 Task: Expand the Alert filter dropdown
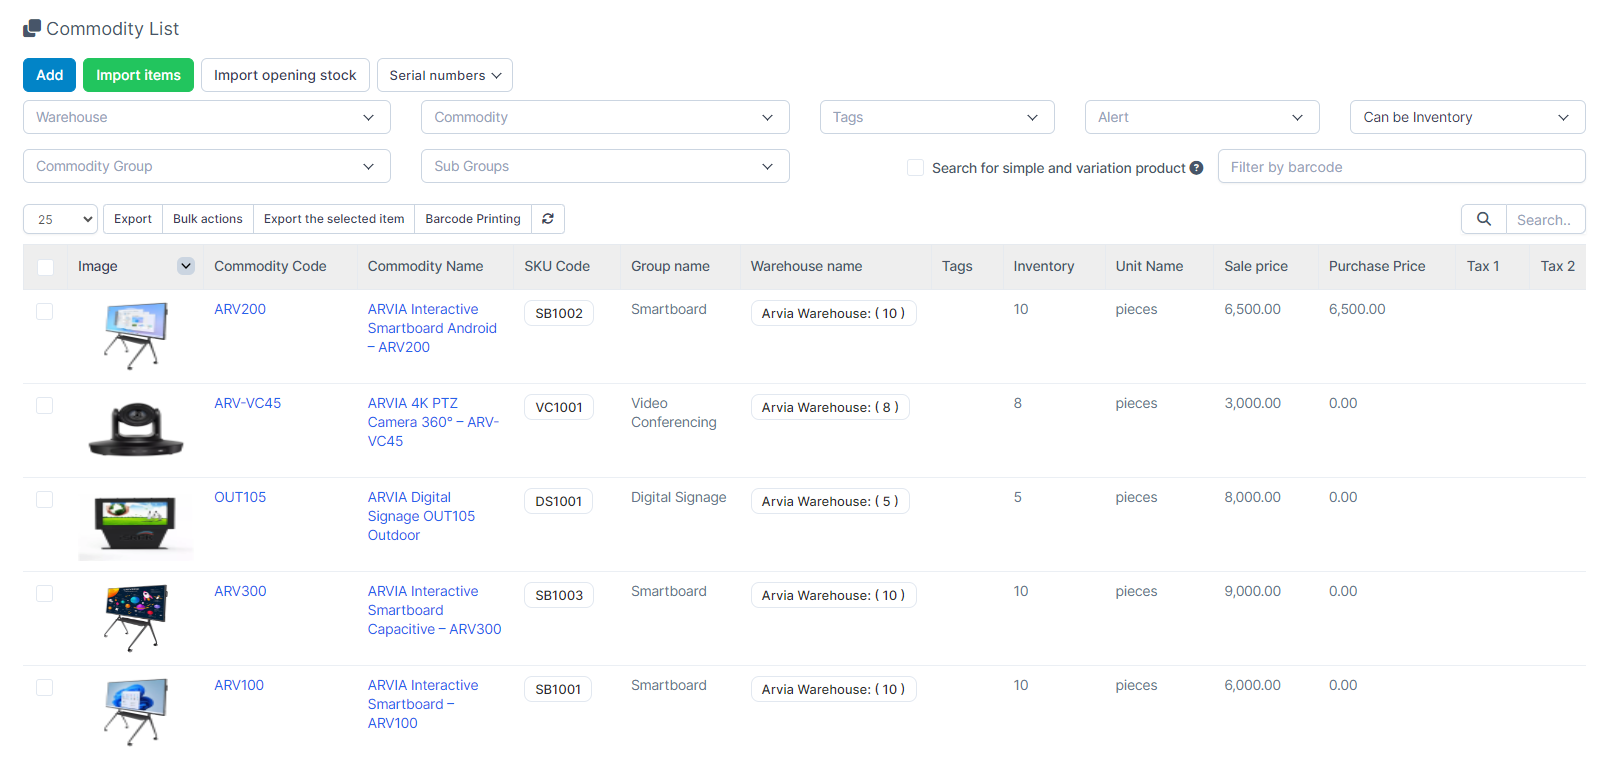(1202, 117)
